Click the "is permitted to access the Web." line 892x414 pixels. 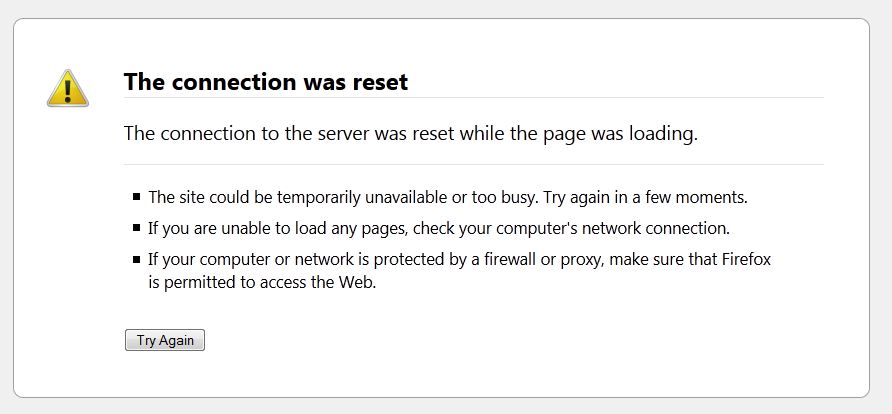point(262,282)
